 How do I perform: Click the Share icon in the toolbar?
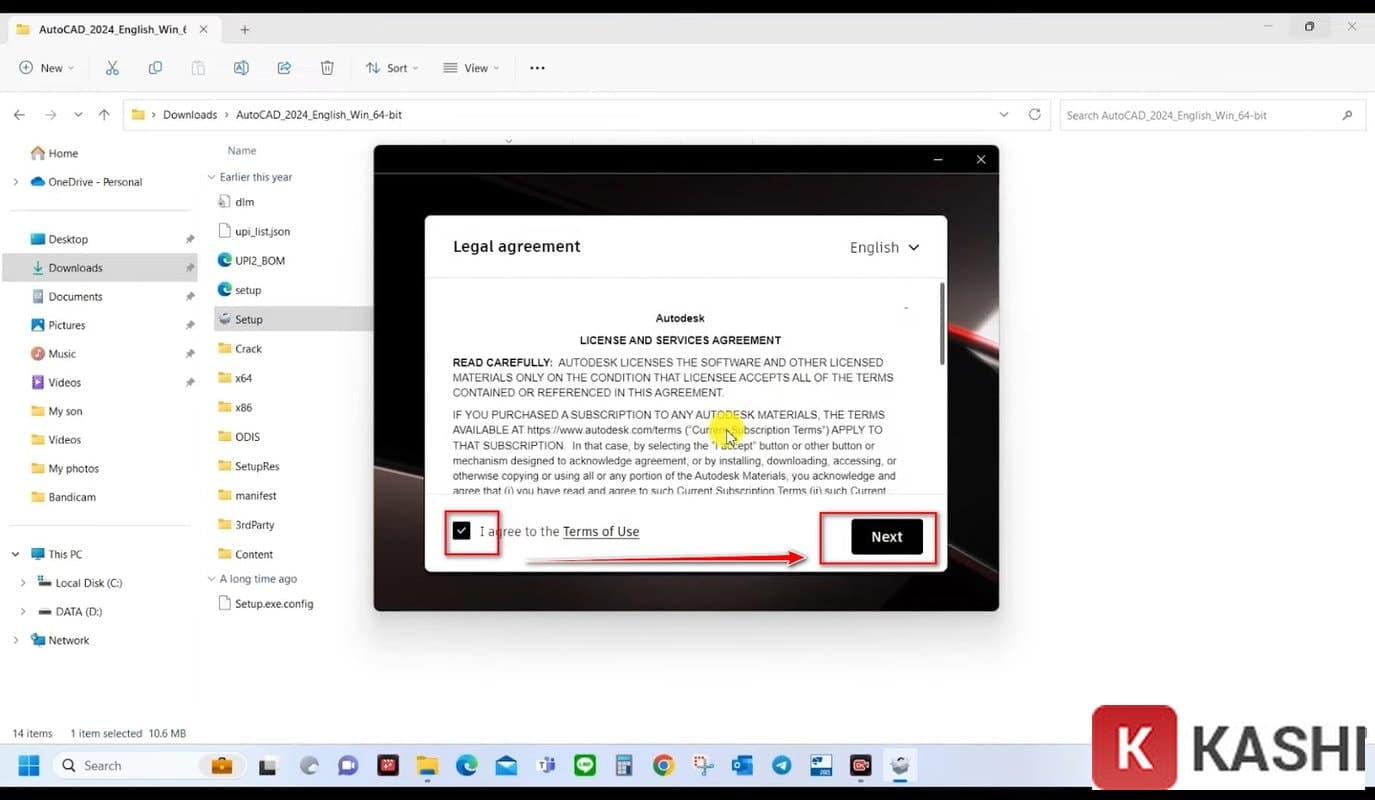coord(284,68)
